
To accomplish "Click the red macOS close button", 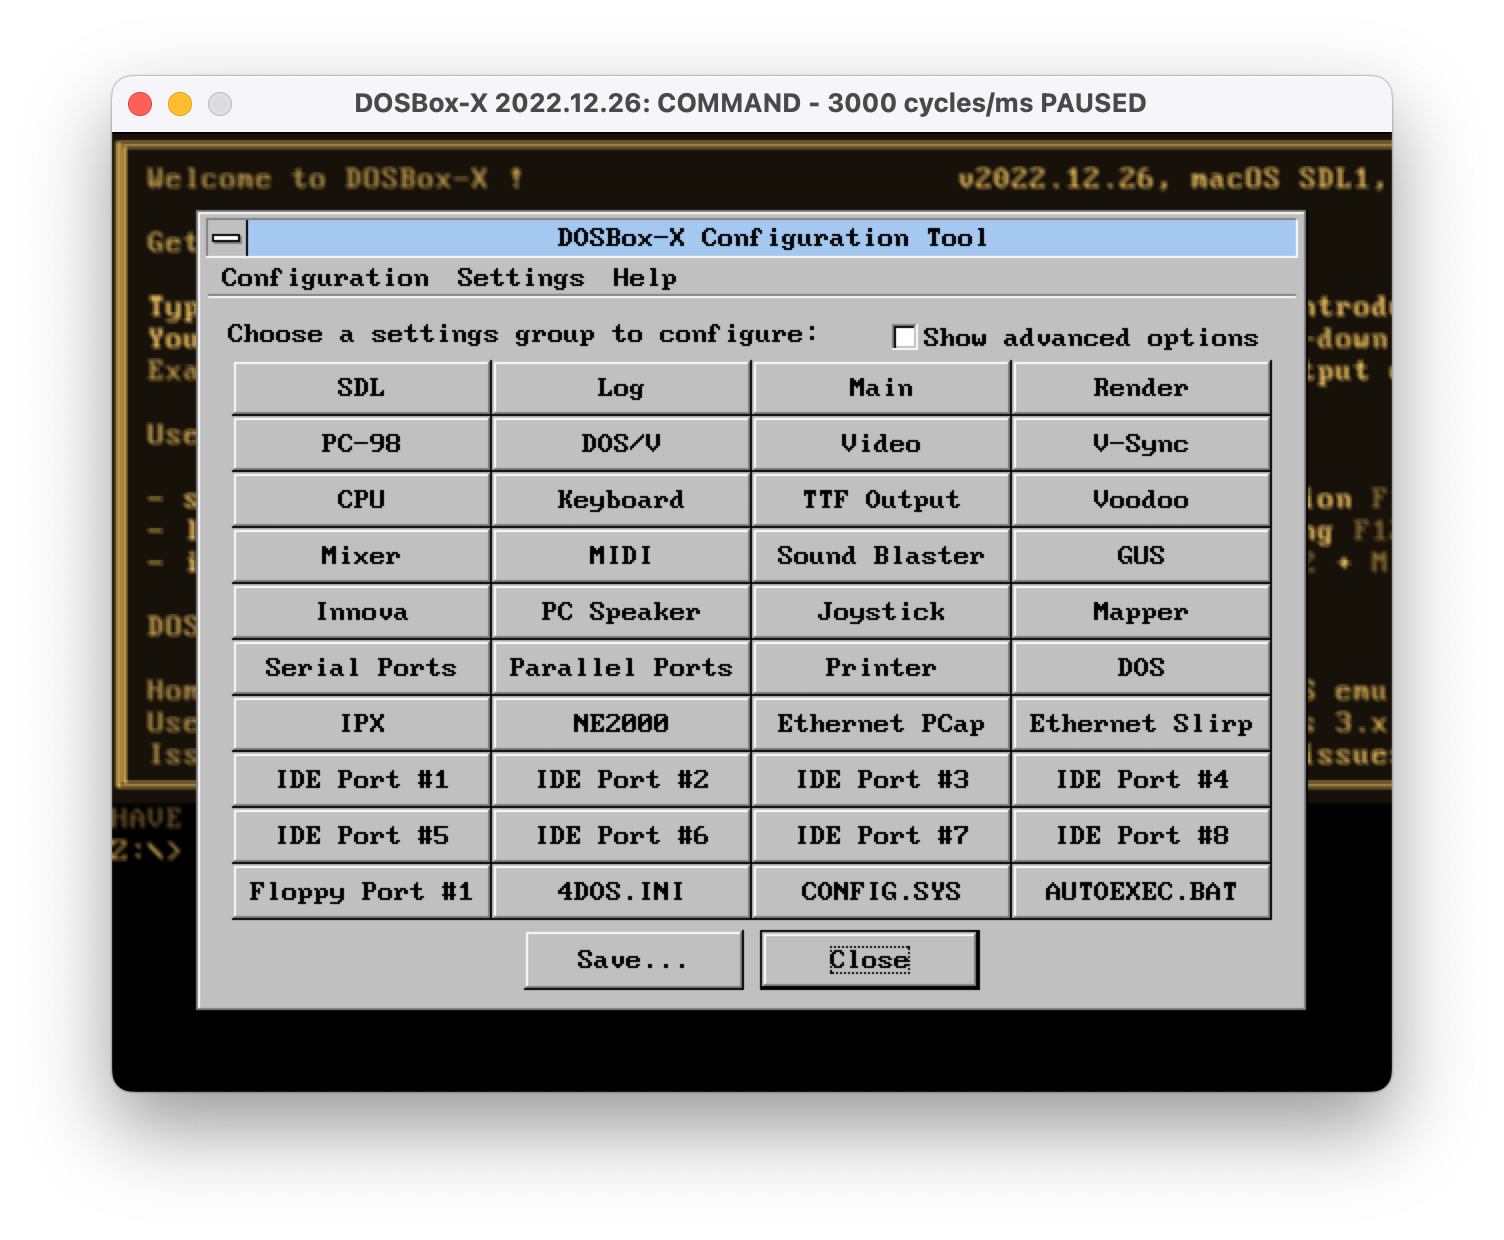I will (140, 104).
